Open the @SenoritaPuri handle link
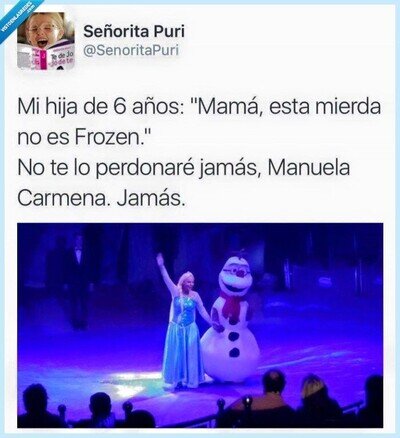This screenshot has height=438, width=400. 131,50
